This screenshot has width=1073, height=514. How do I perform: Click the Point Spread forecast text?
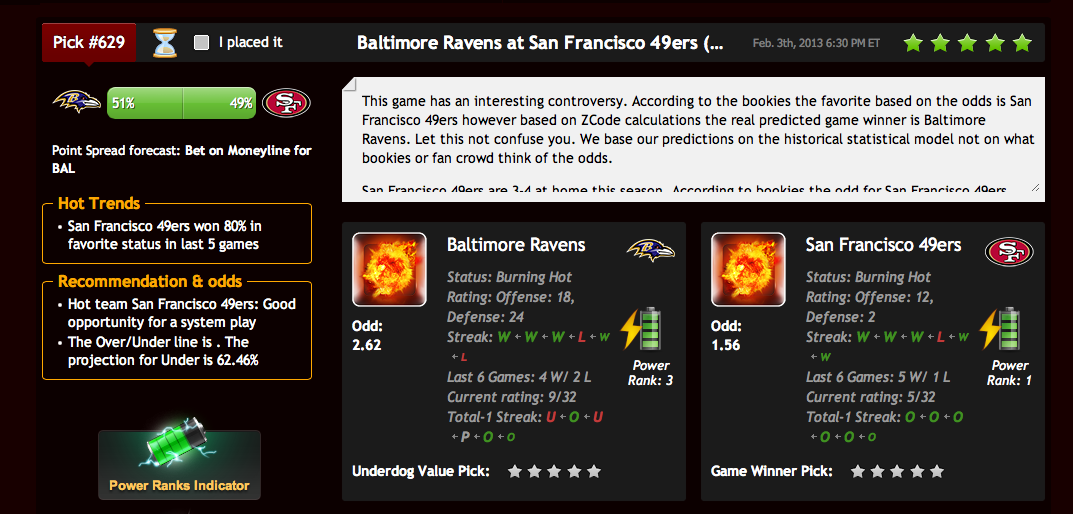click(181, 159)
